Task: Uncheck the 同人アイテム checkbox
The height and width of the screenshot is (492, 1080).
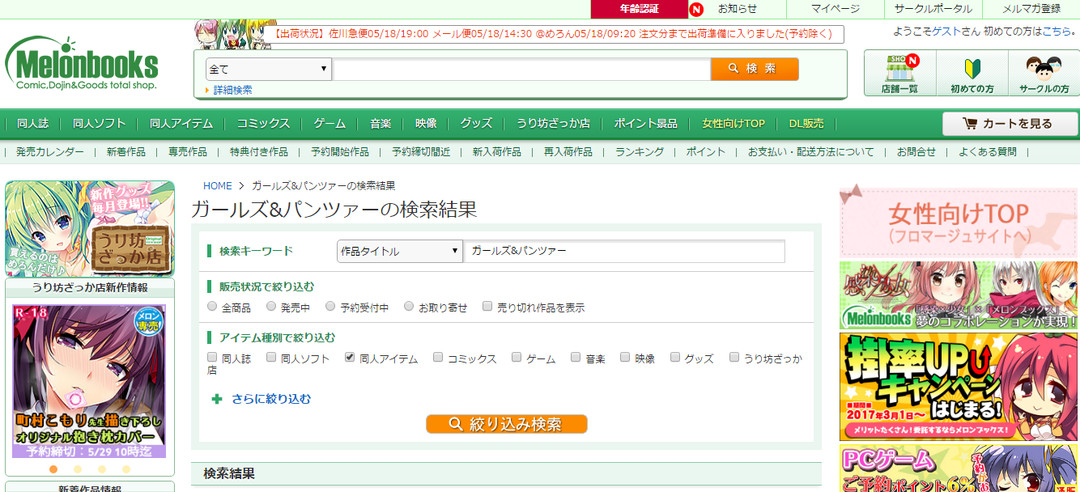Action: pyautogui.click(x=349, y=357)
